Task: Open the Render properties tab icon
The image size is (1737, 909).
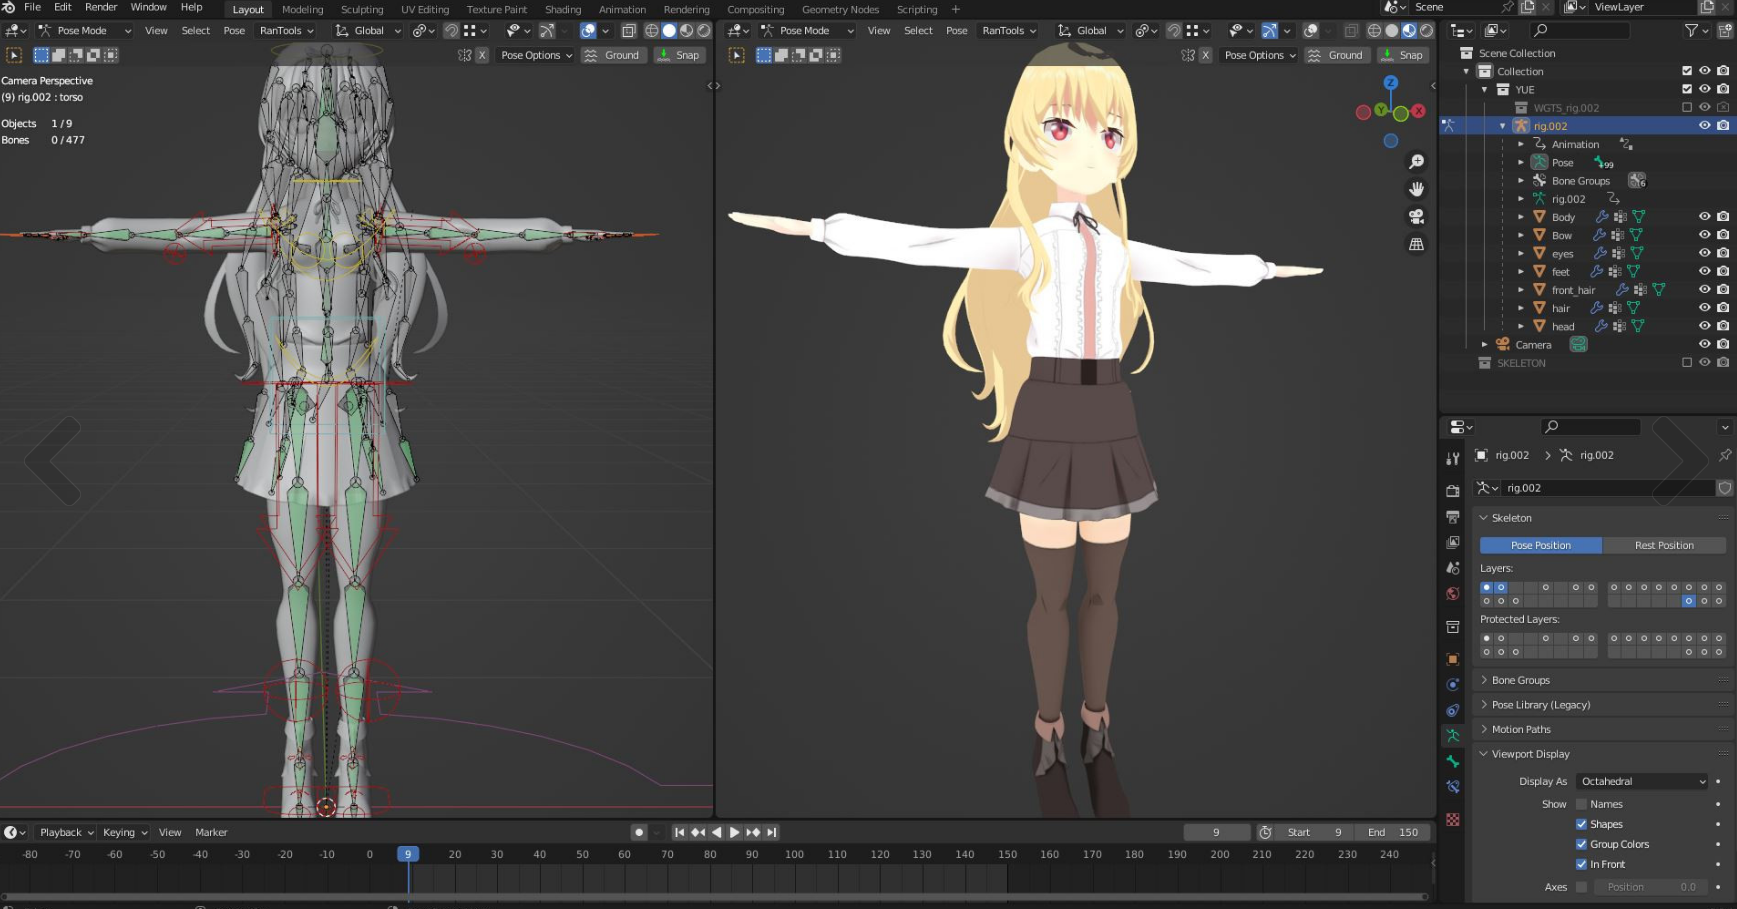Action: (x=1453, y=491)
